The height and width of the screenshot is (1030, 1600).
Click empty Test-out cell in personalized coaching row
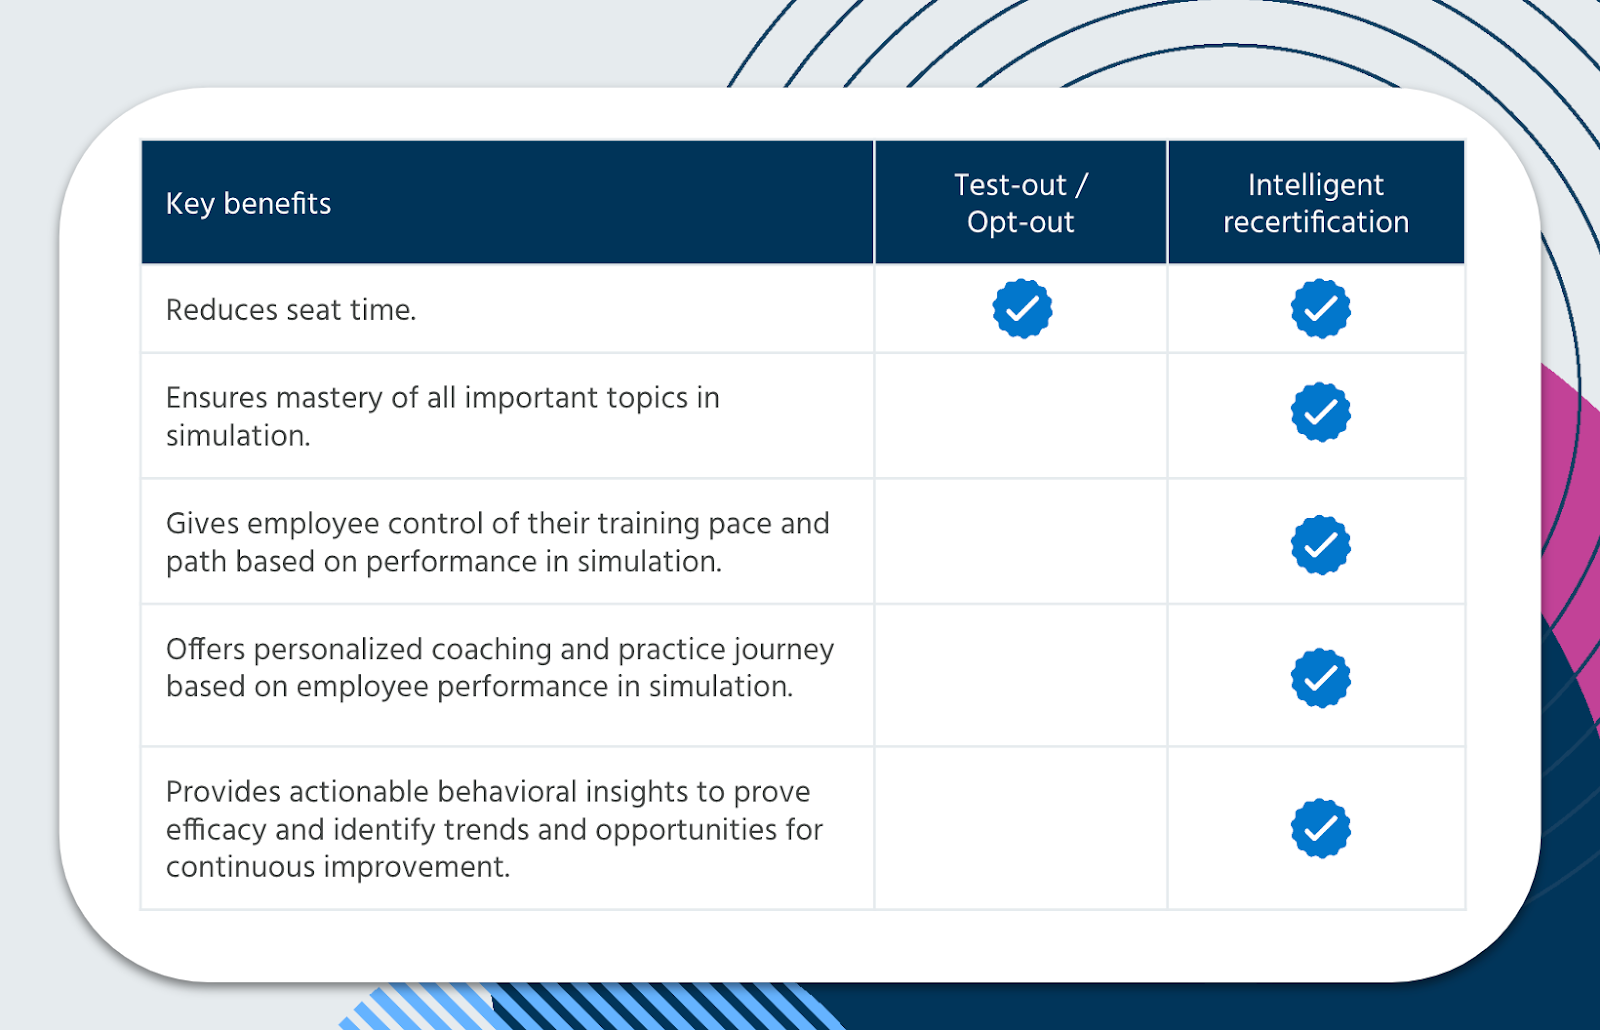coord(1021,675)
